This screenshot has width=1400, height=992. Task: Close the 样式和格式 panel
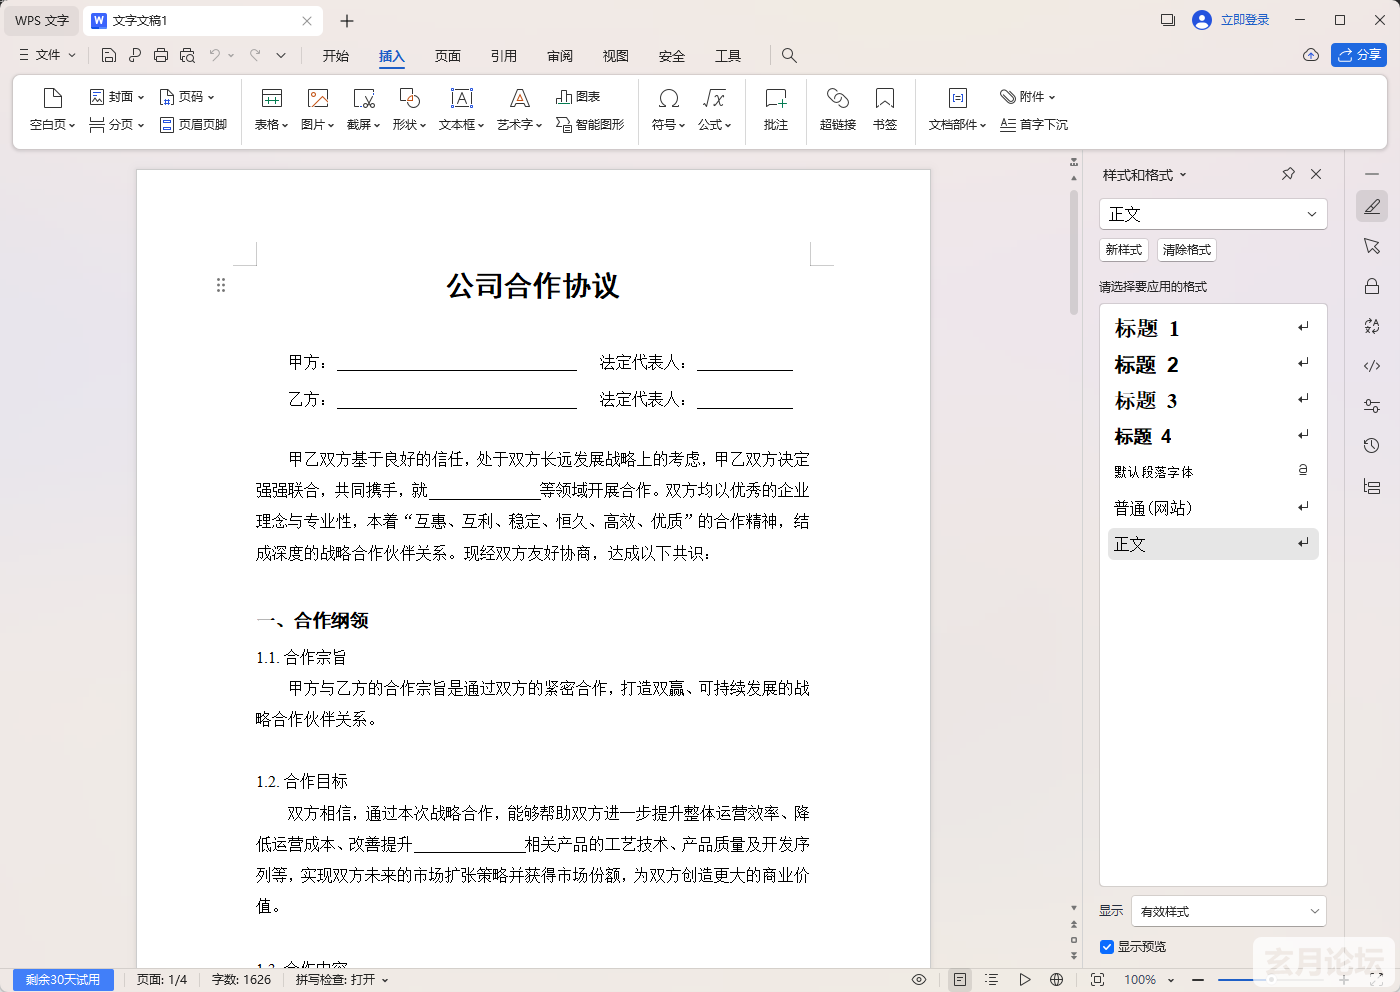tap(1316, 174)
